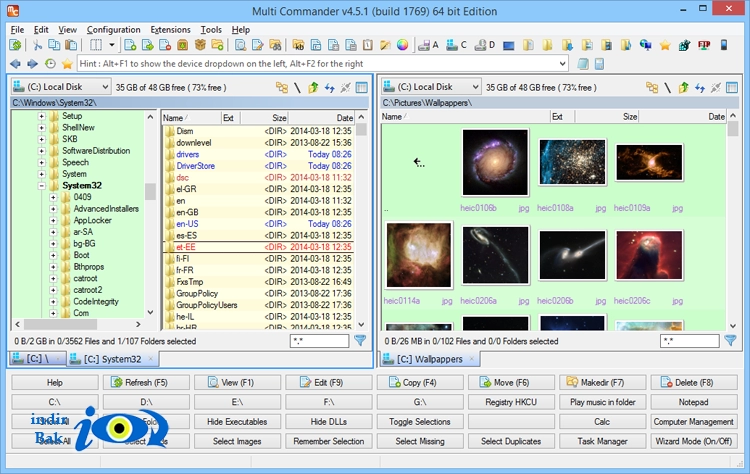The image size is (750, 474).
Task: Open the history clock icon
Action: 50,64
